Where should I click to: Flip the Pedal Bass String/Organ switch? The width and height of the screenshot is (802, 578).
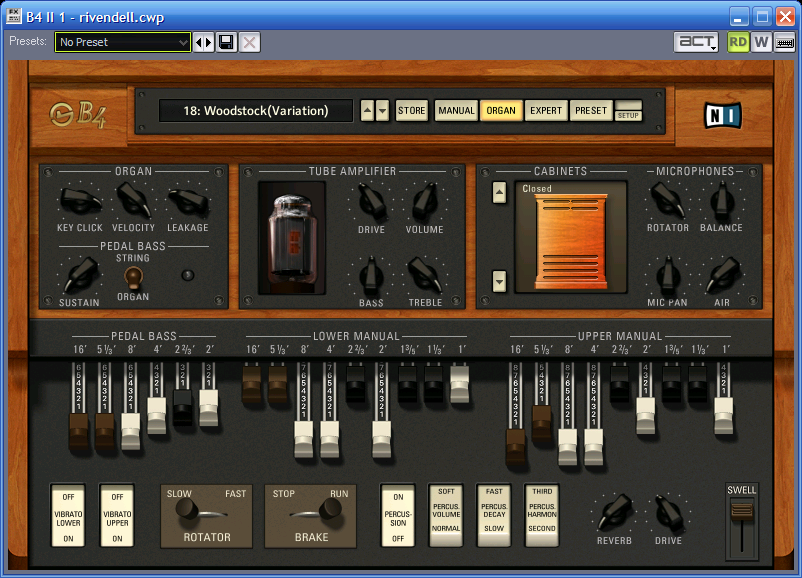pyautogui.click(x=133, y=277)
